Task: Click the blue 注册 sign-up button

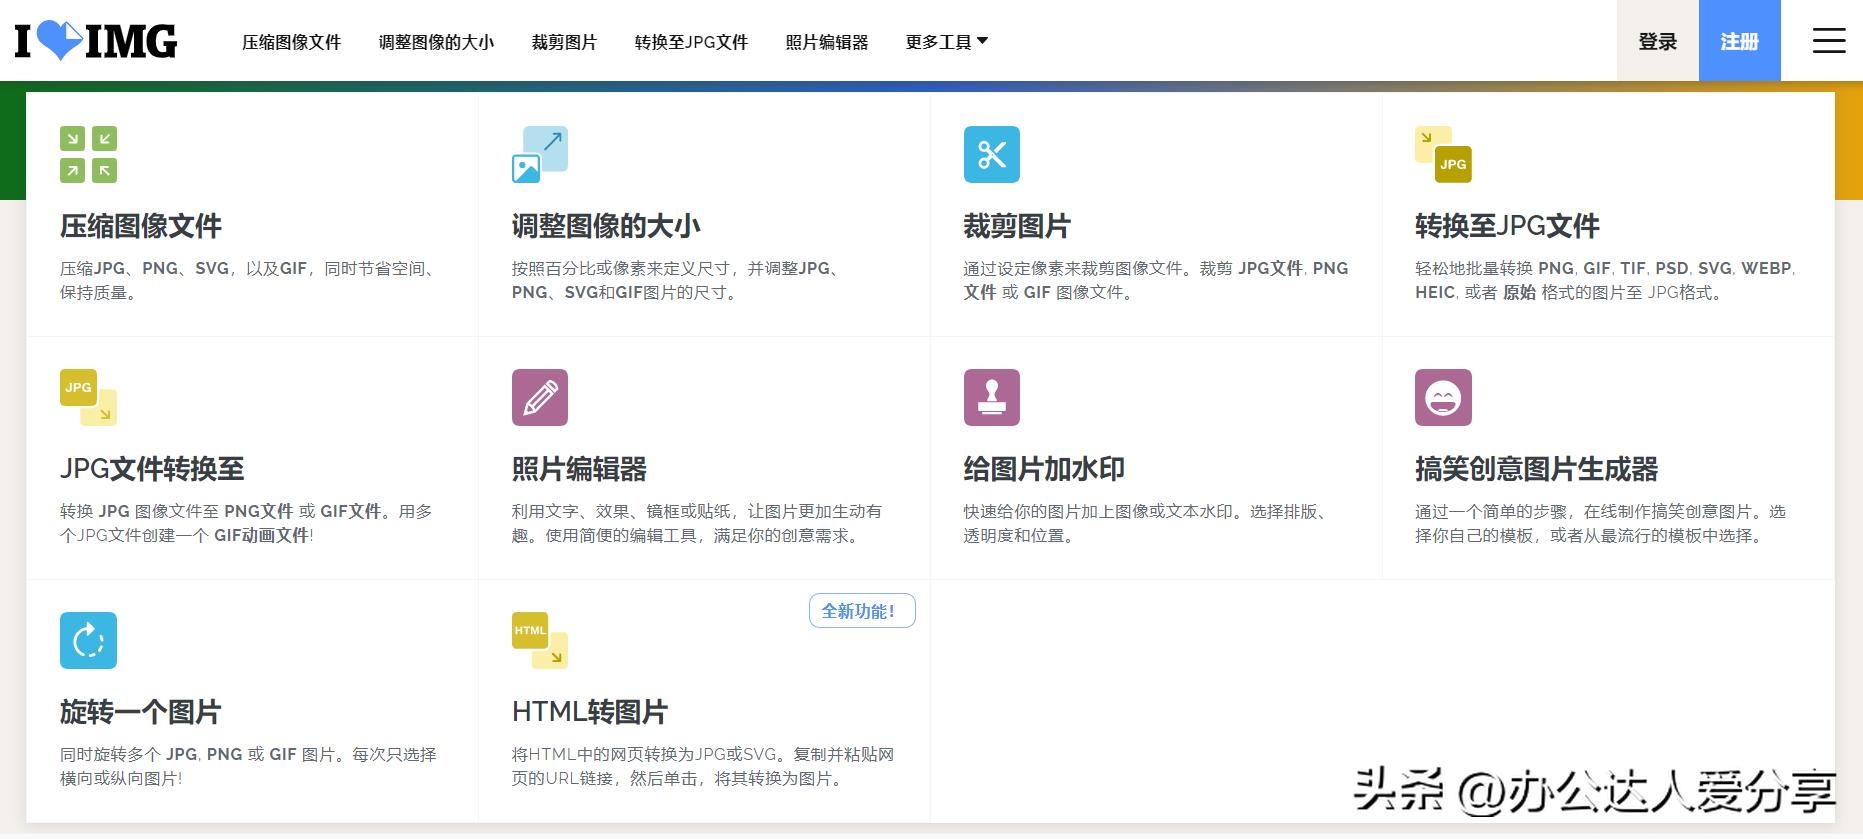Action: 1739,41
